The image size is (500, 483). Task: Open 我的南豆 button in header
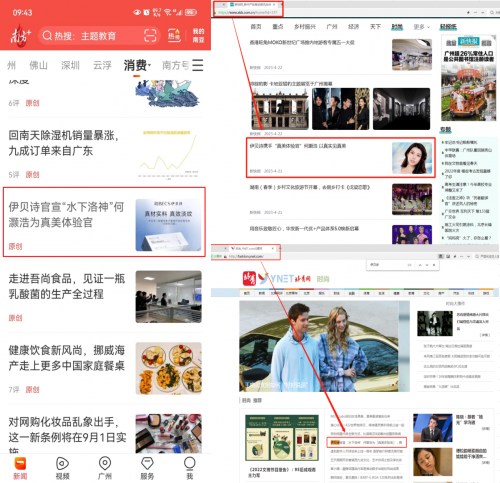tap(198, 35)
